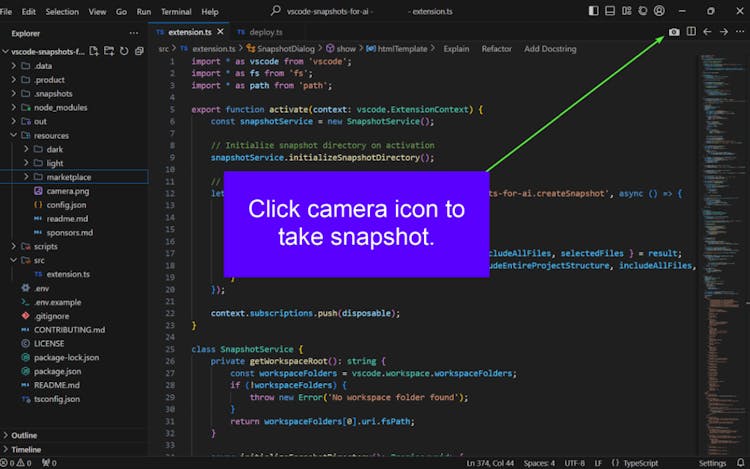Click the New File icon in Explorer
The image size is (750, 469).
pos(94,51)
